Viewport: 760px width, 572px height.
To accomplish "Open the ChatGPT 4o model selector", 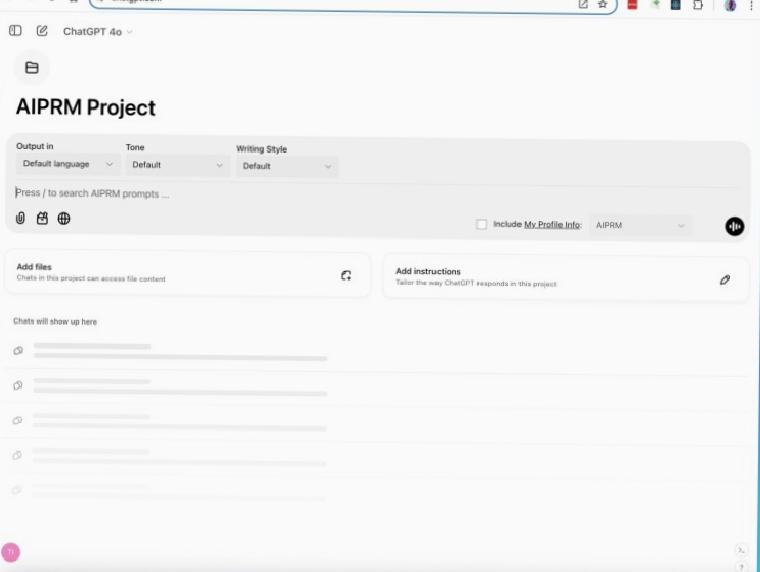I will [x=97, y=32].
